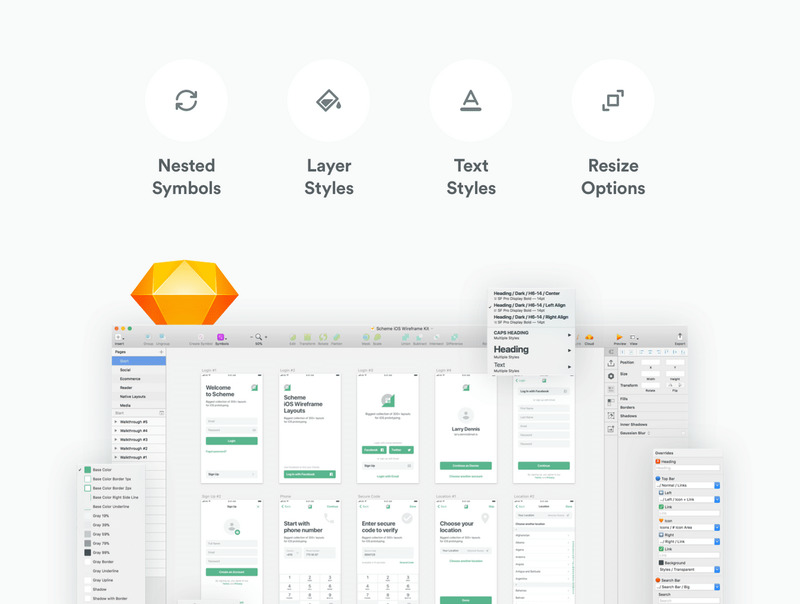
Task: Click the Log in with Facebook button
Action: click(x=310, y=474)
